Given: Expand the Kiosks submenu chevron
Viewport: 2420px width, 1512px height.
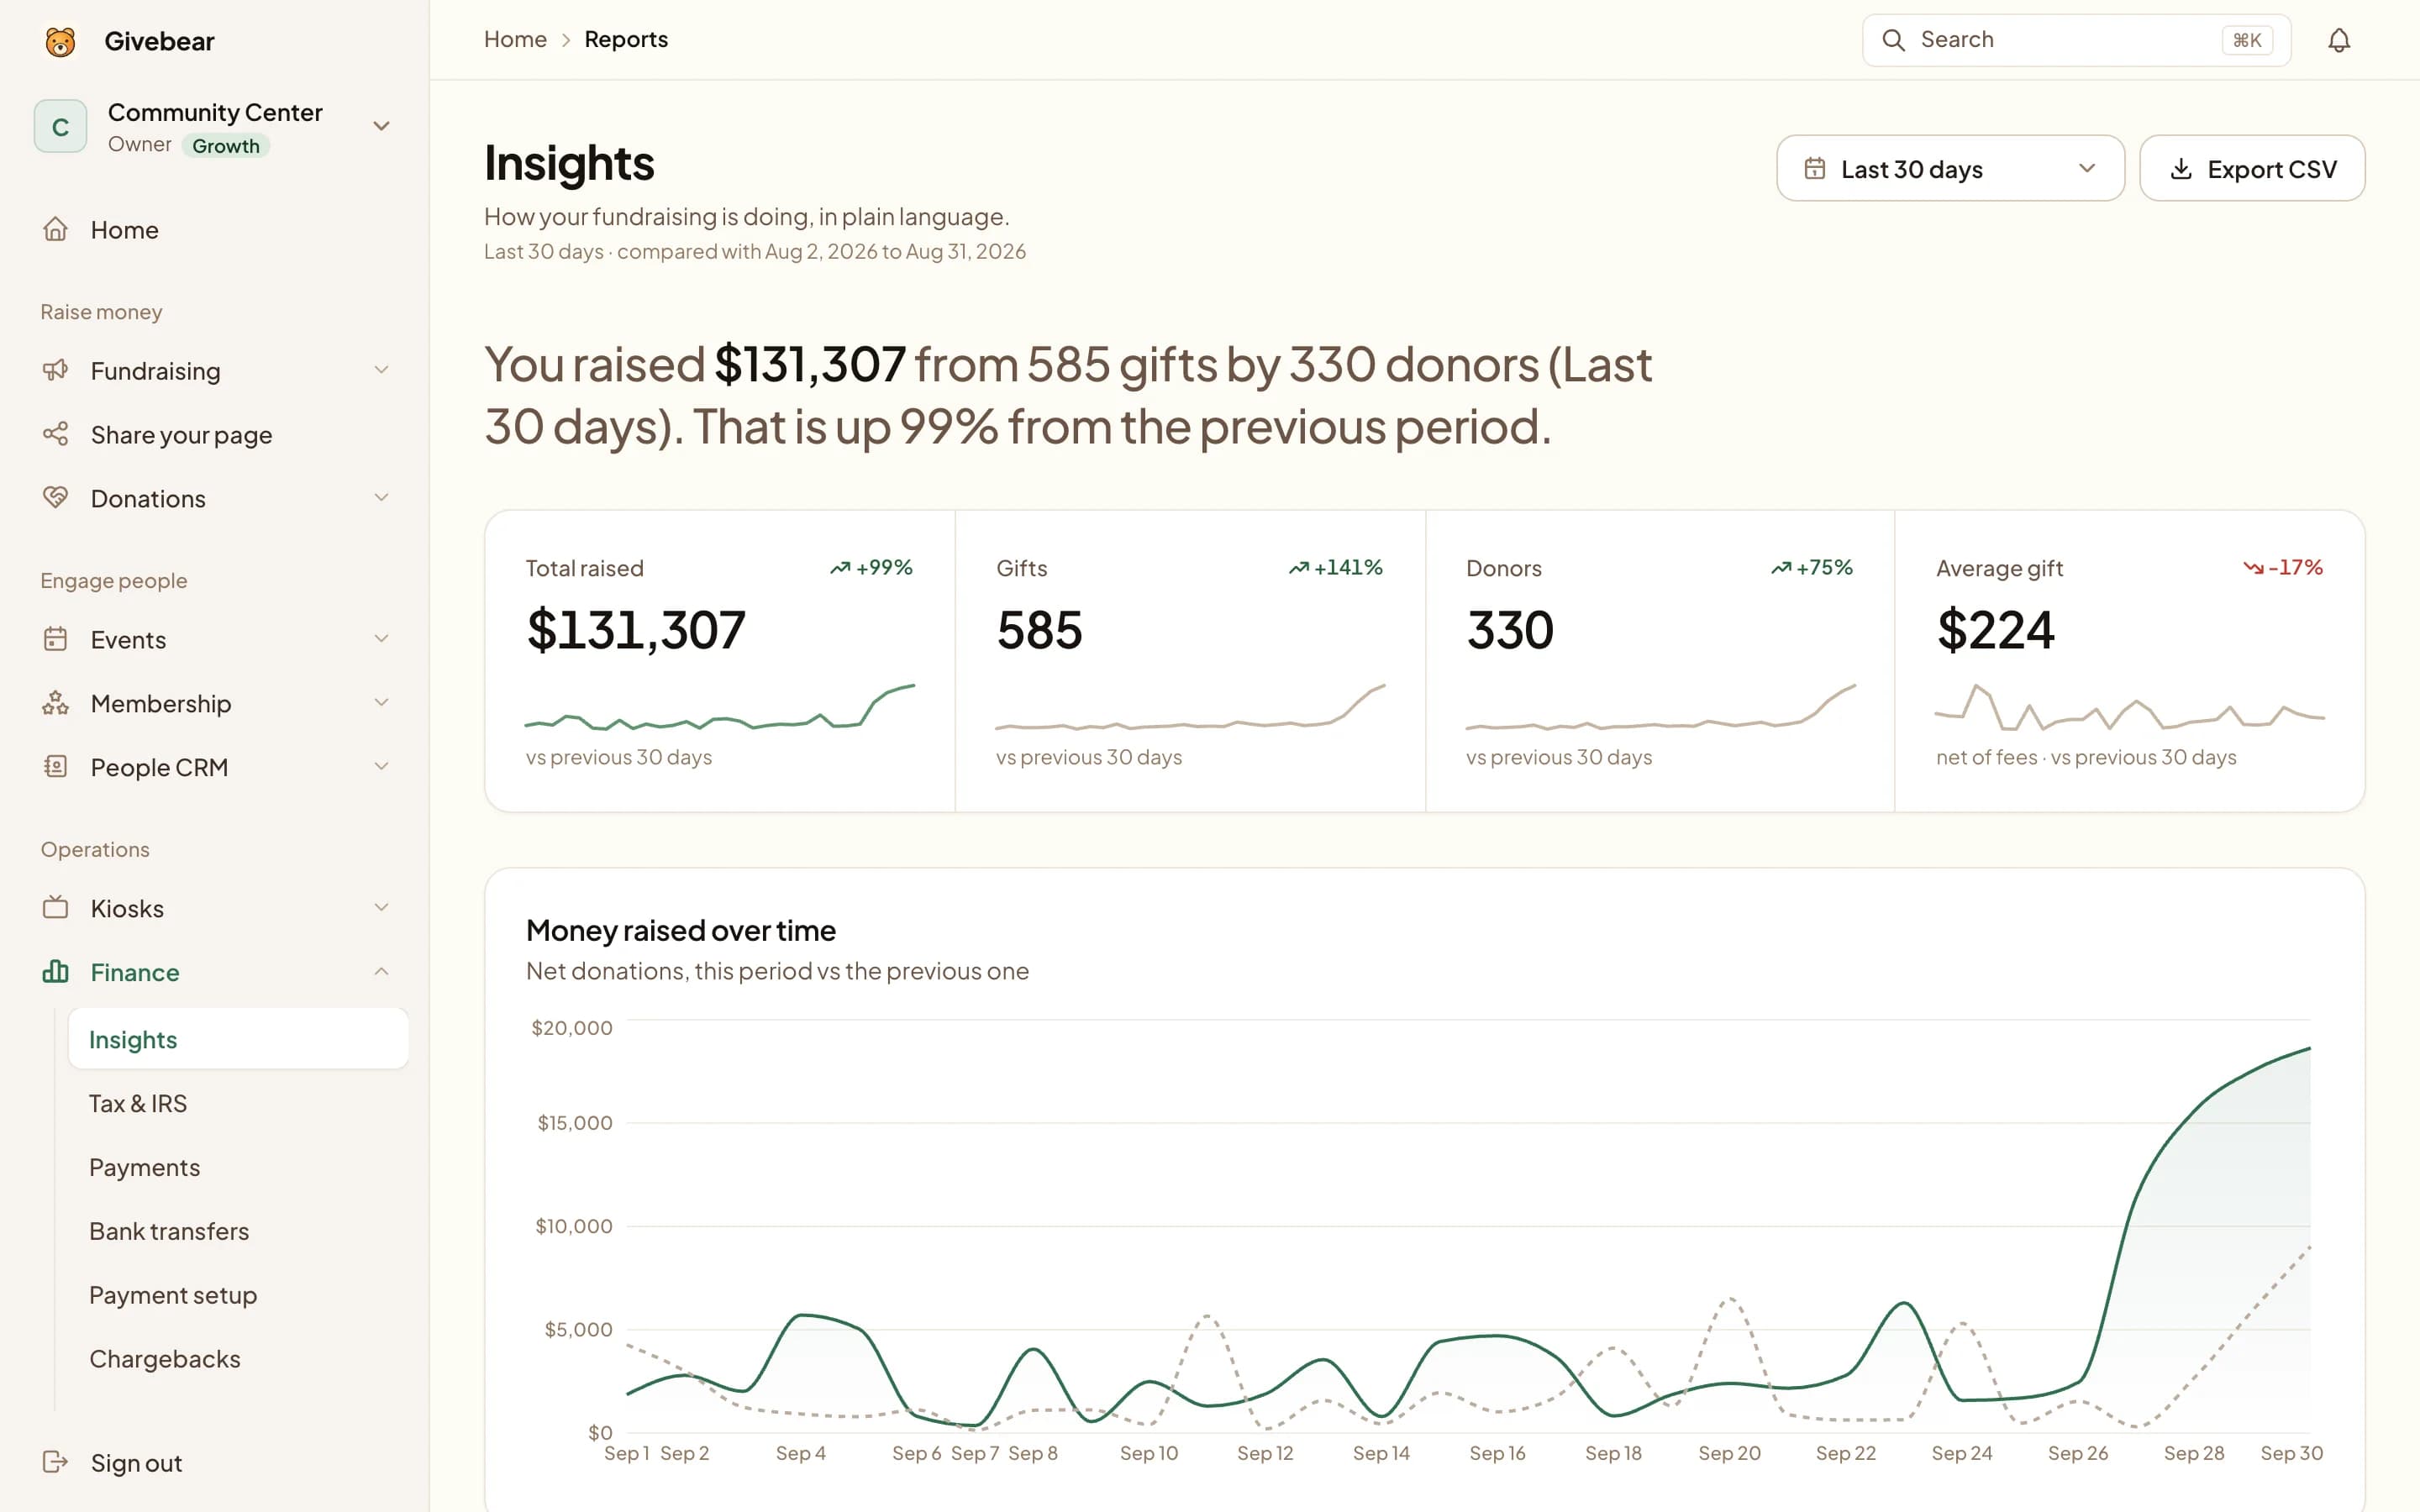Looking at the screenshot, I should [x=381, y=907].
